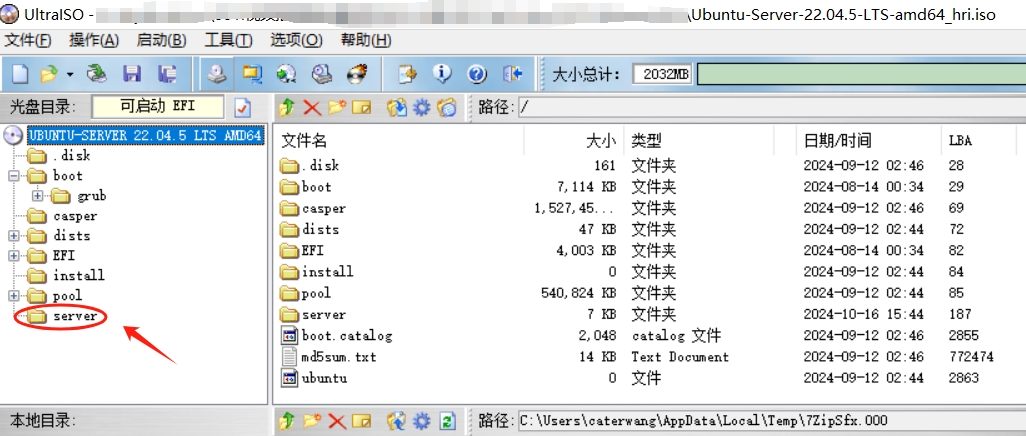
Task: Click the registration notepad toolbar icon
Action: 407,74
